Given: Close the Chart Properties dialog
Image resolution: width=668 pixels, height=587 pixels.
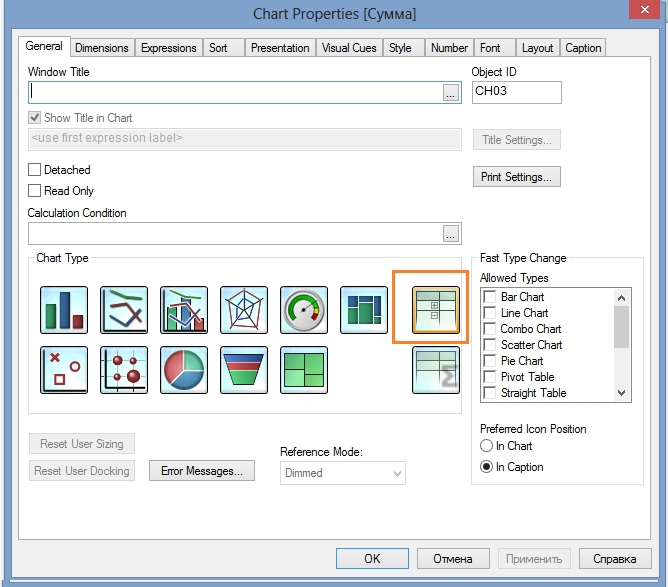Looking at the screenshot, I should [645, 9].
